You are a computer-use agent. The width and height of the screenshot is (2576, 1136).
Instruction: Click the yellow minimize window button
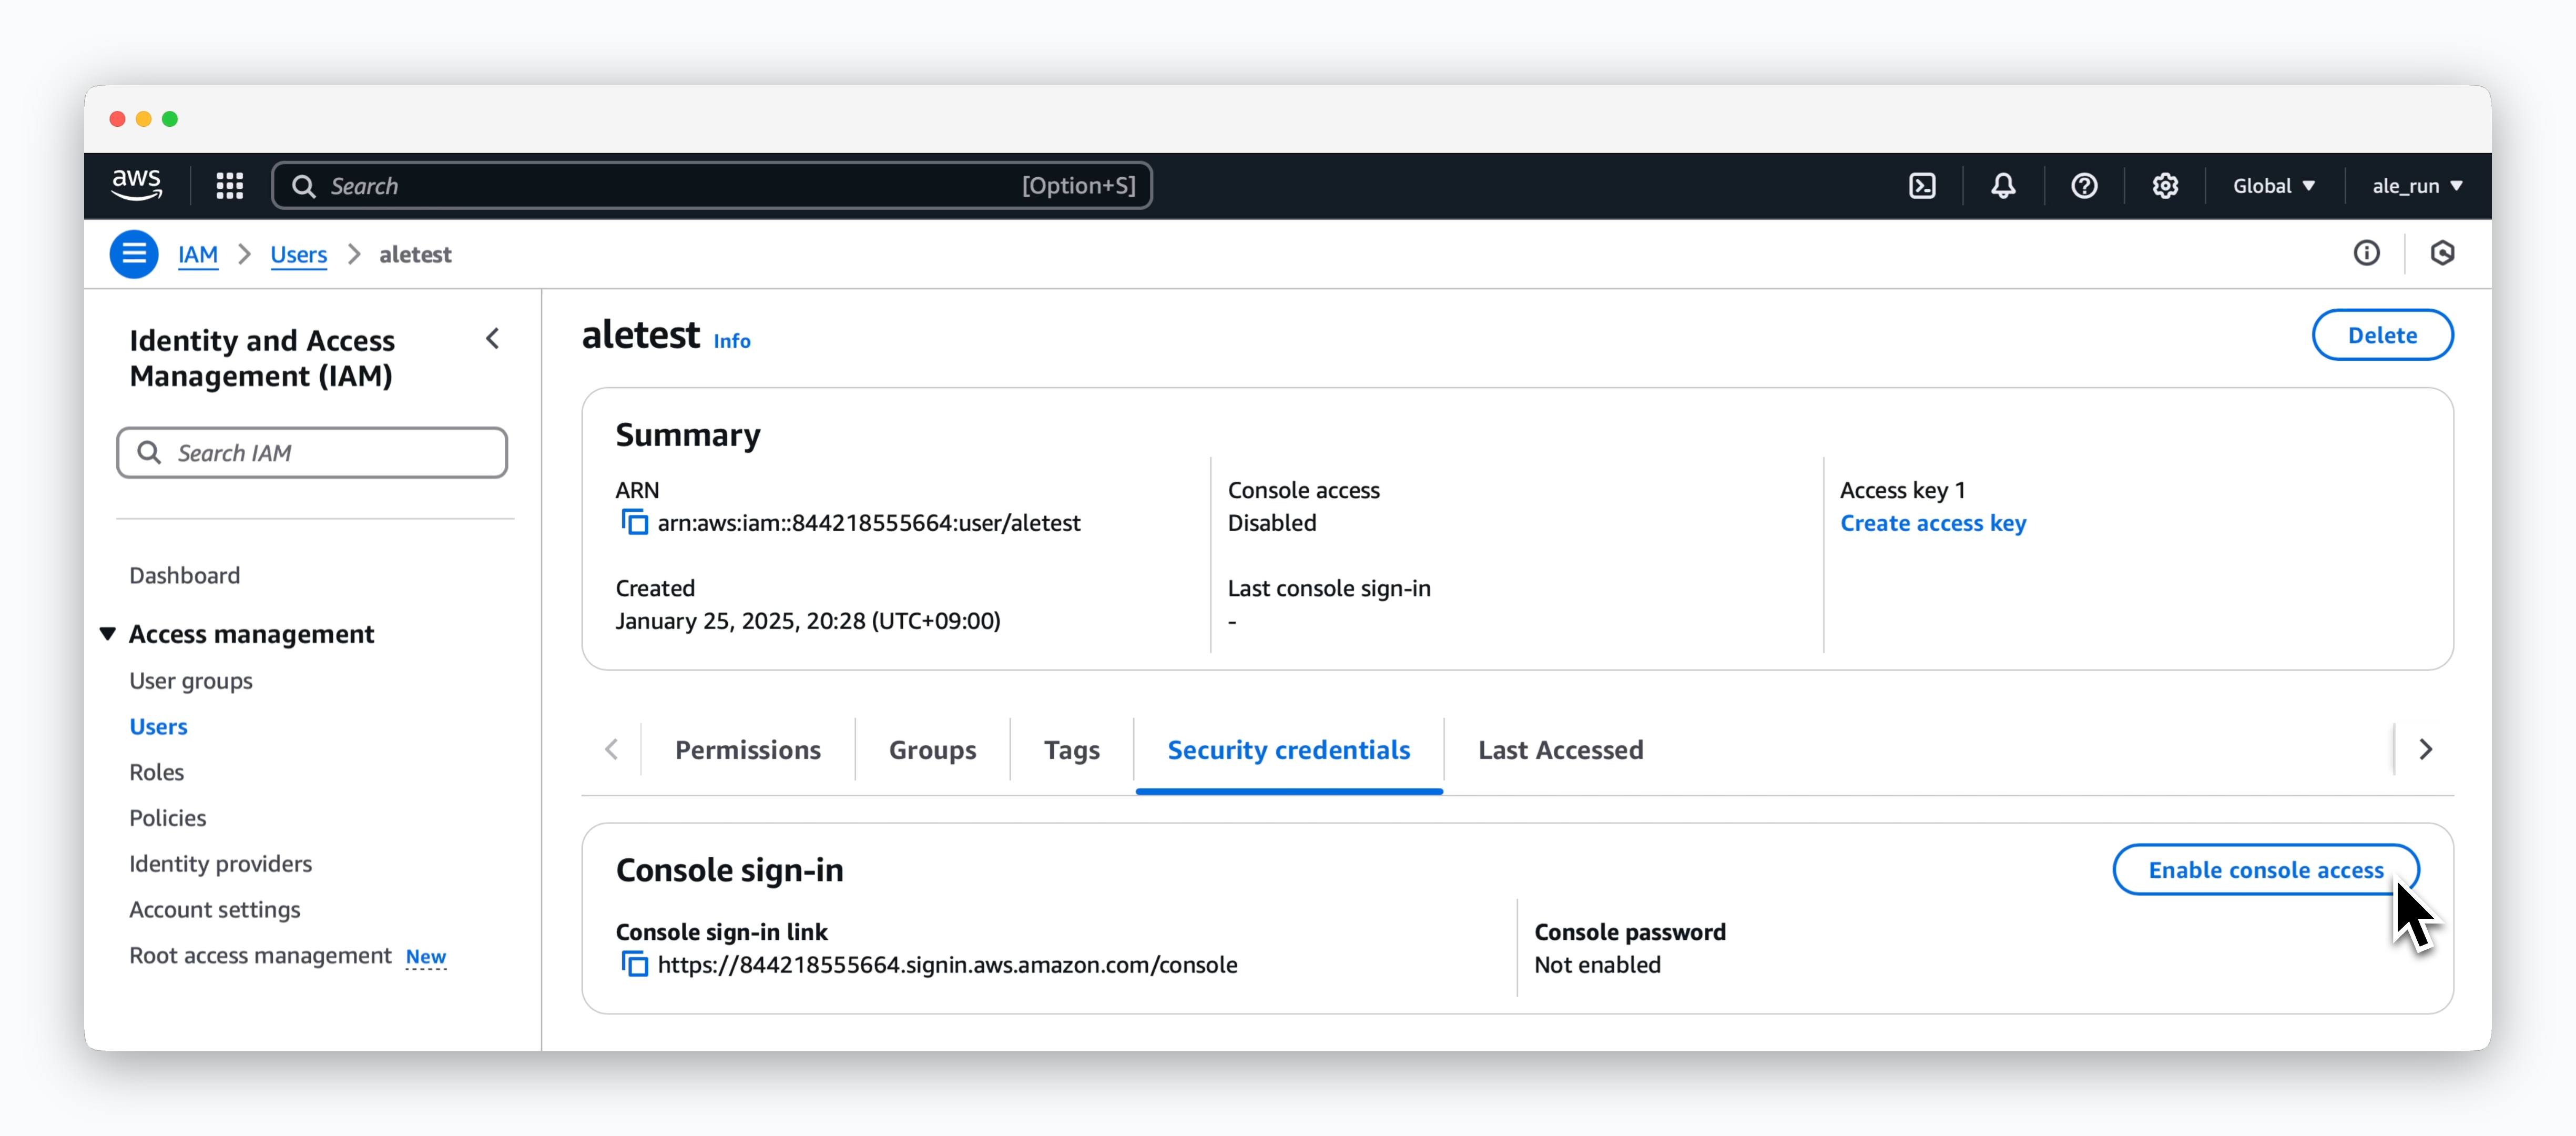click(143, 119)
